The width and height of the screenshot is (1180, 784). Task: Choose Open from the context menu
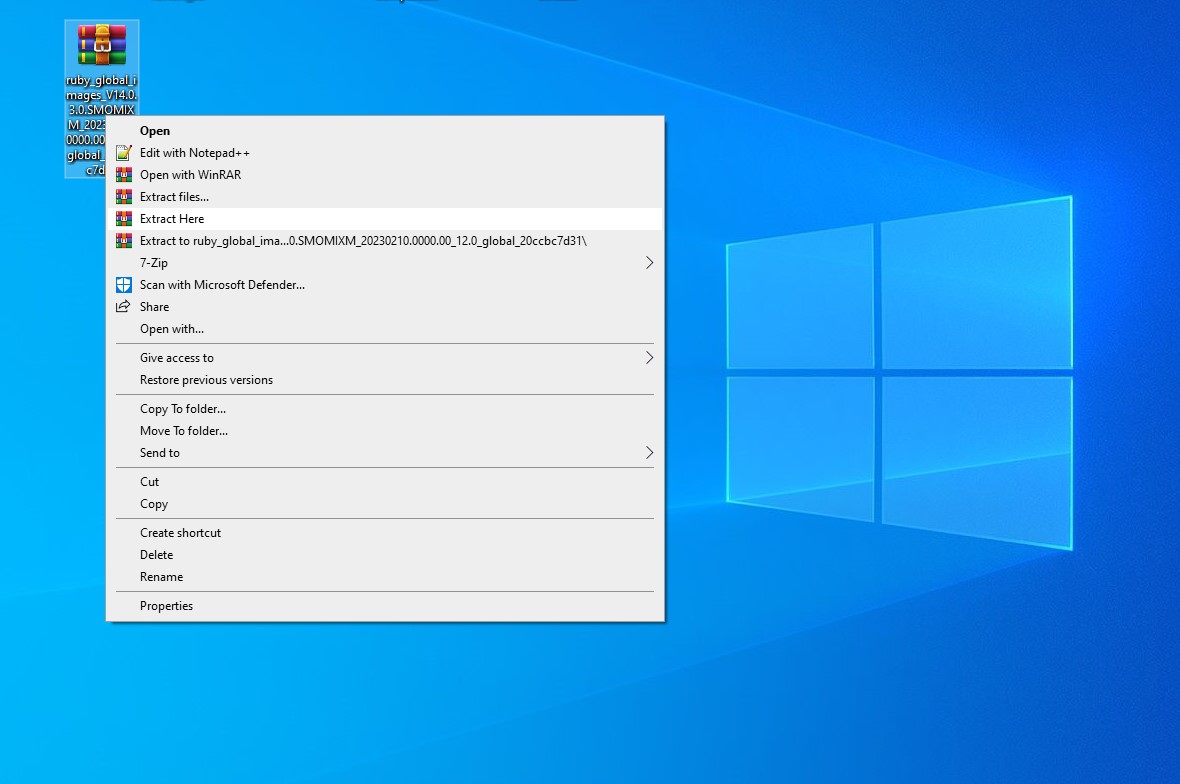pyautogui.click(x=385, y=131)
